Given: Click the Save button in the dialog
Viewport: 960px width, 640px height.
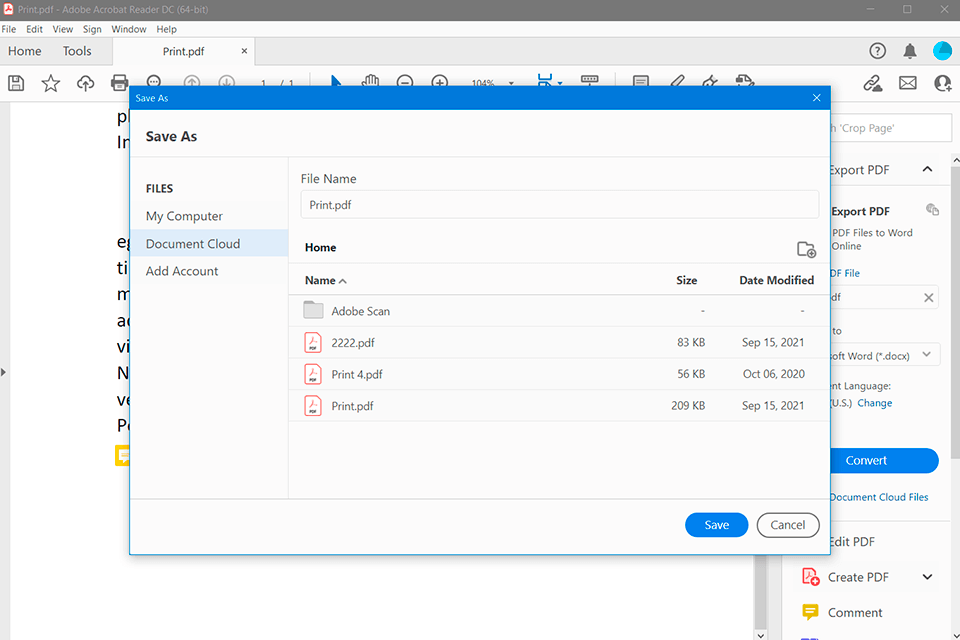Looking at the screenshot, I should (716, 525).
